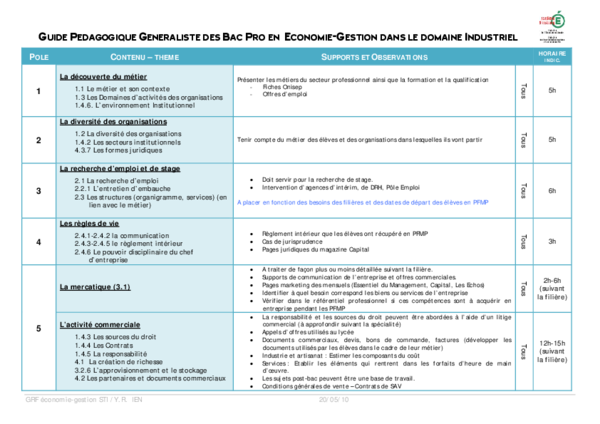Viewport: 600px width, 424px height.
Task: Select heading 'La recherche d'emploi et de stage'
Action: 120,169
